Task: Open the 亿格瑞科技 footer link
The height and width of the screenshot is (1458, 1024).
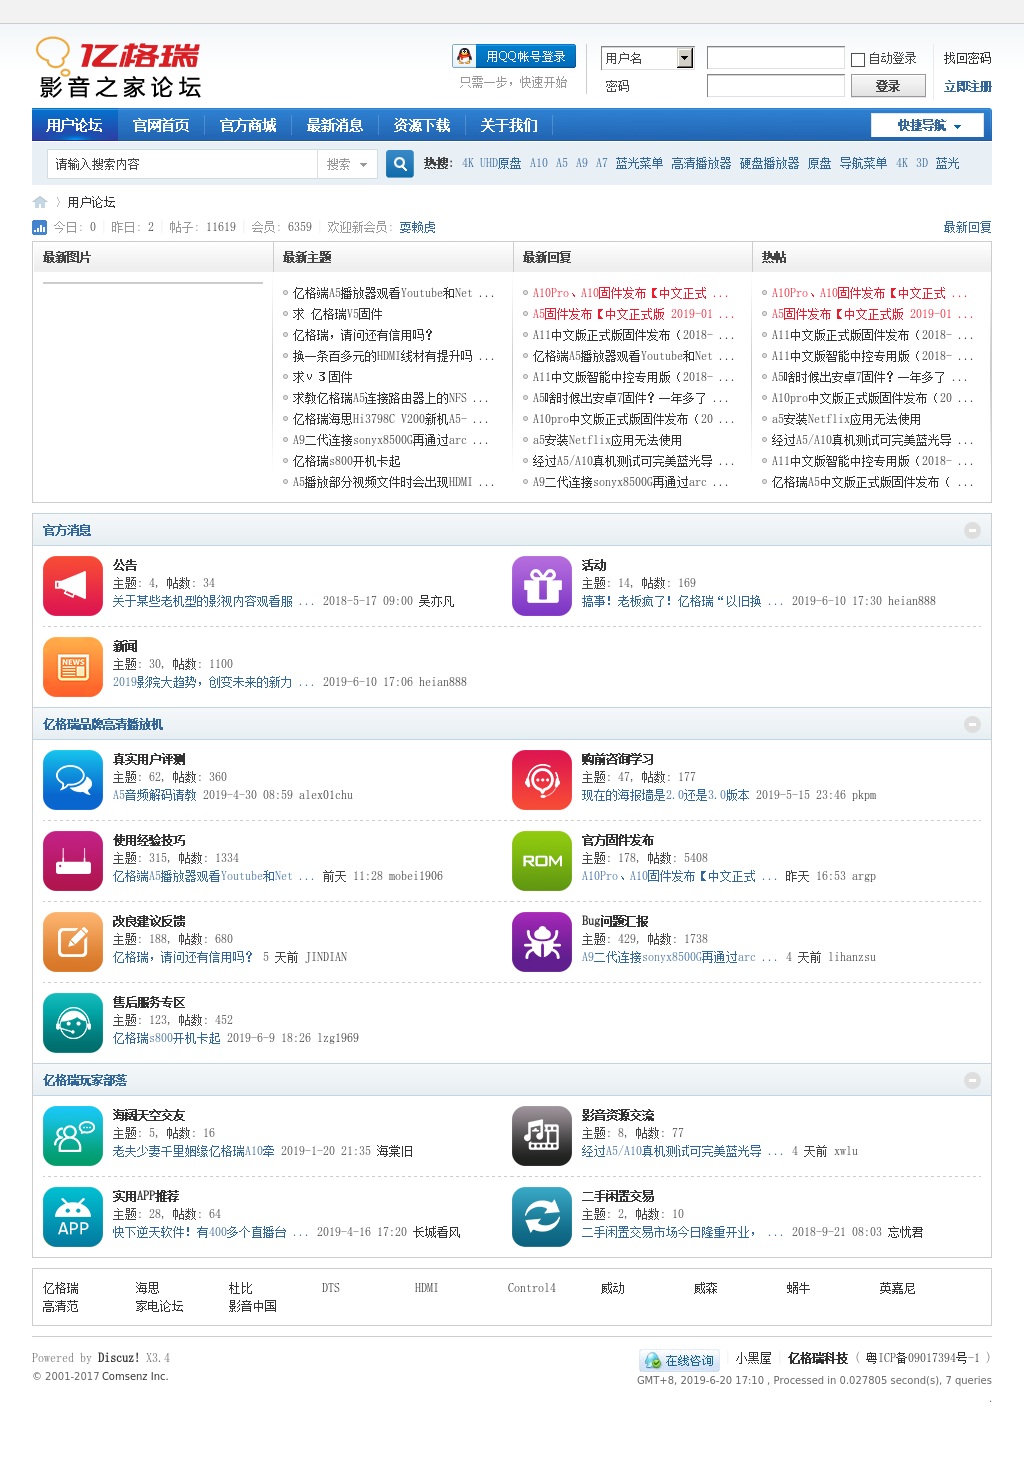Action: [817, 1358]
